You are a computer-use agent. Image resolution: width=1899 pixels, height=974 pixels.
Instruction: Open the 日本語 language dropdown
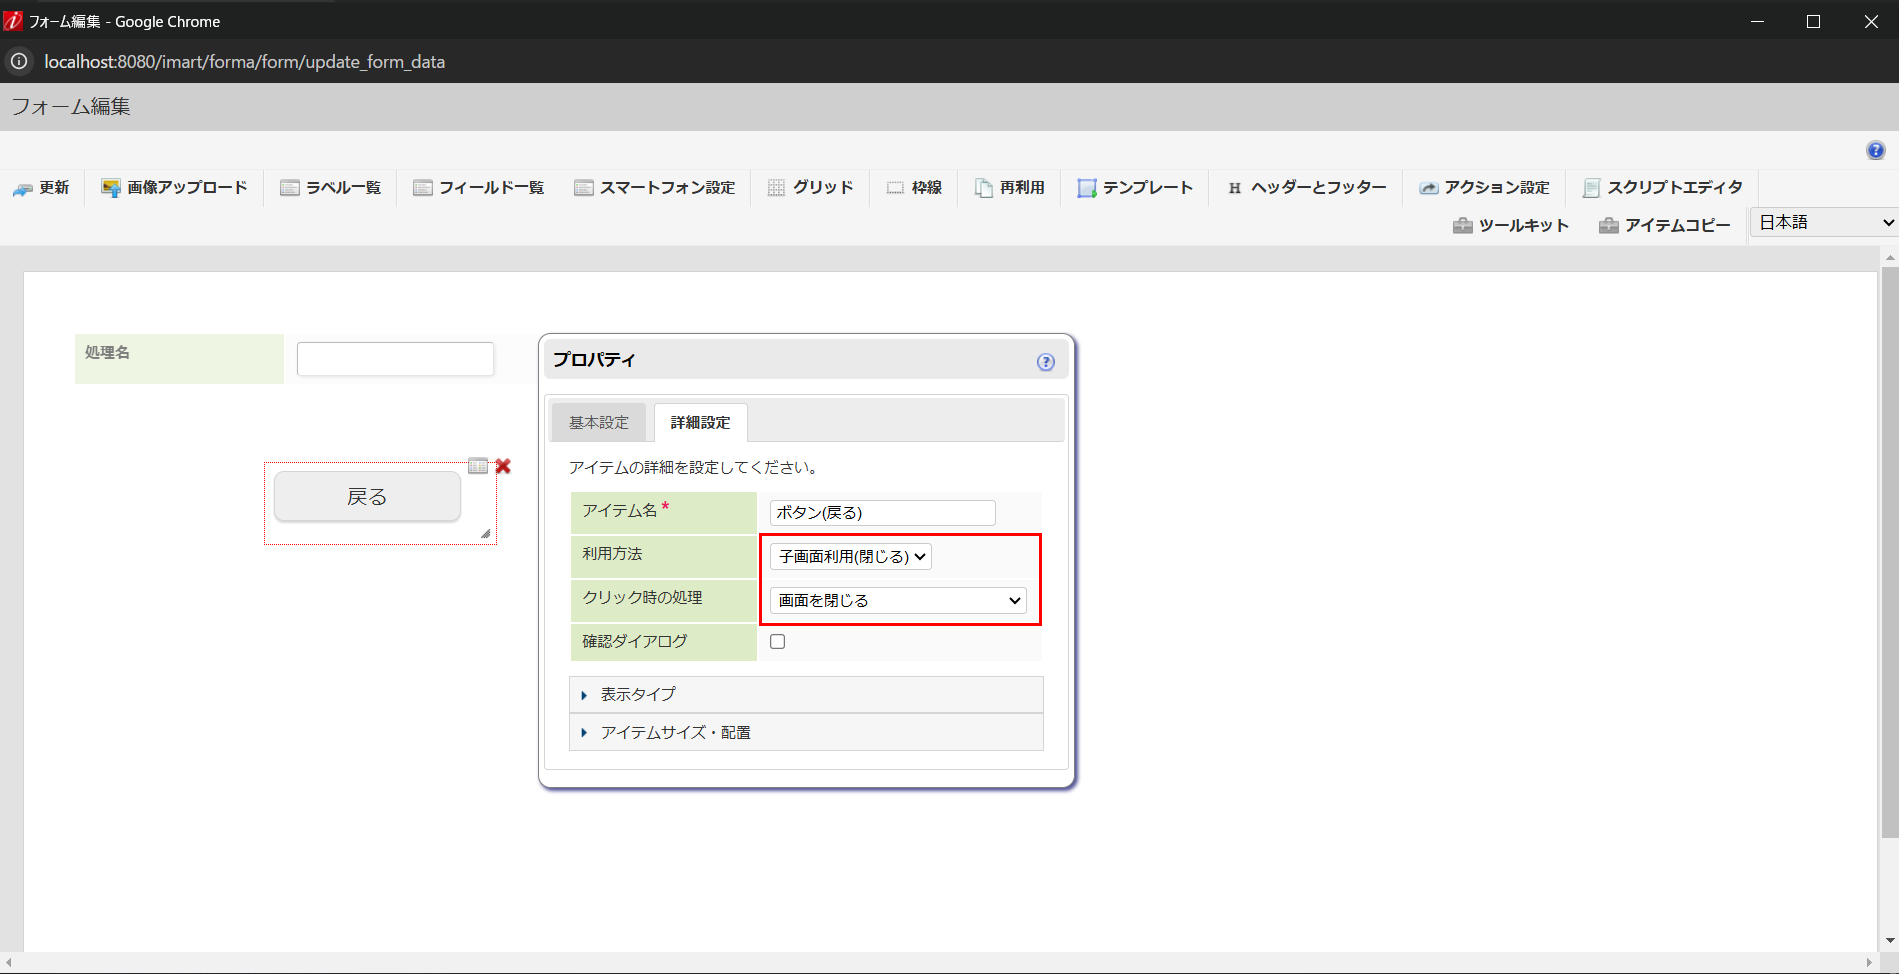pyautogui.click(x=1822, y=222)
